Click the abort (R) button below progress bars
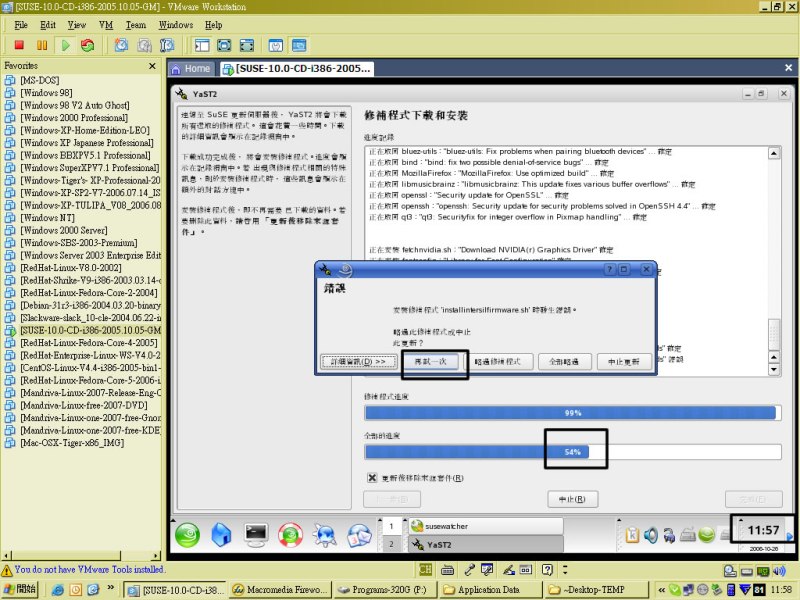 572,499
